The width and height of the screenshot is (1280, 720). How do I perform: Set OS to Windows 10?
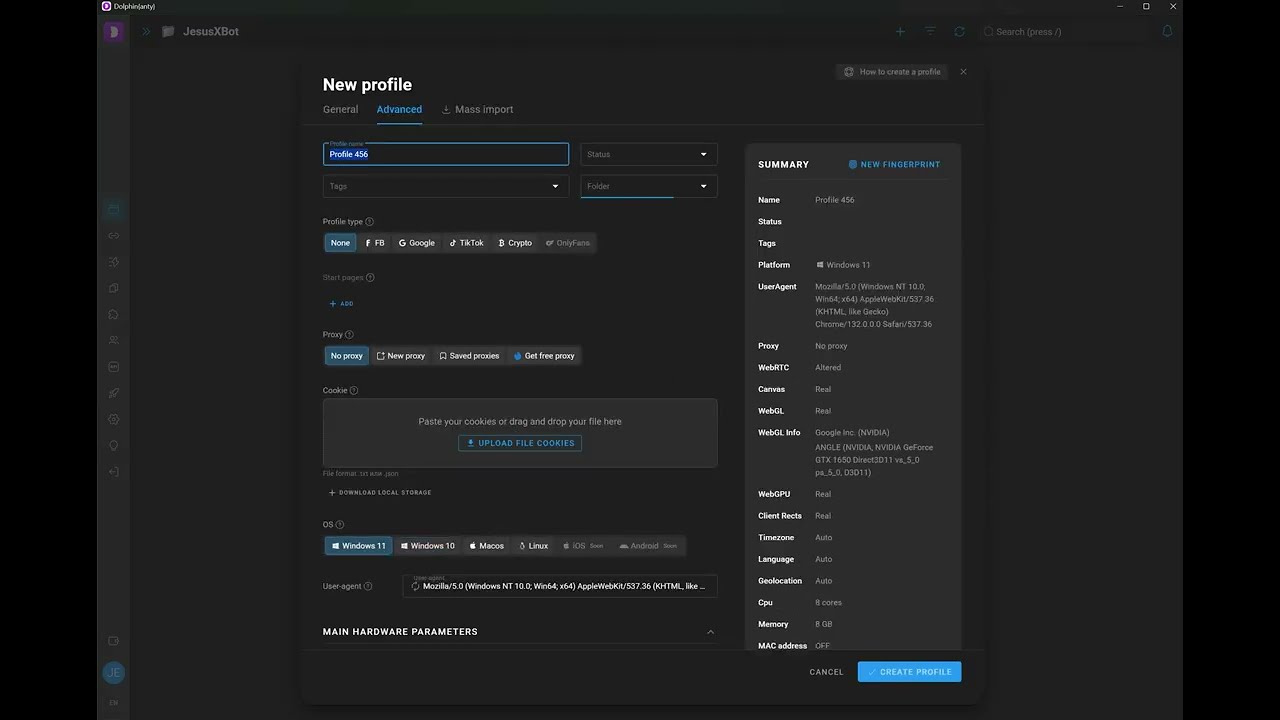tap(427, 546)
